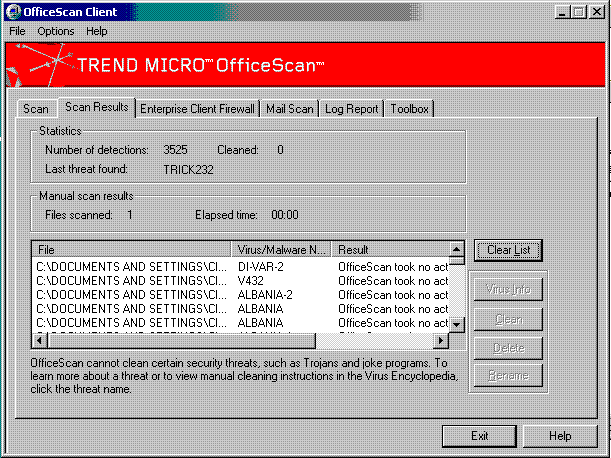The height and width of the screenshot is (458, 611).
Task: Select the DI-VAR-2 detection row
Action: click(x=241, y=267)
